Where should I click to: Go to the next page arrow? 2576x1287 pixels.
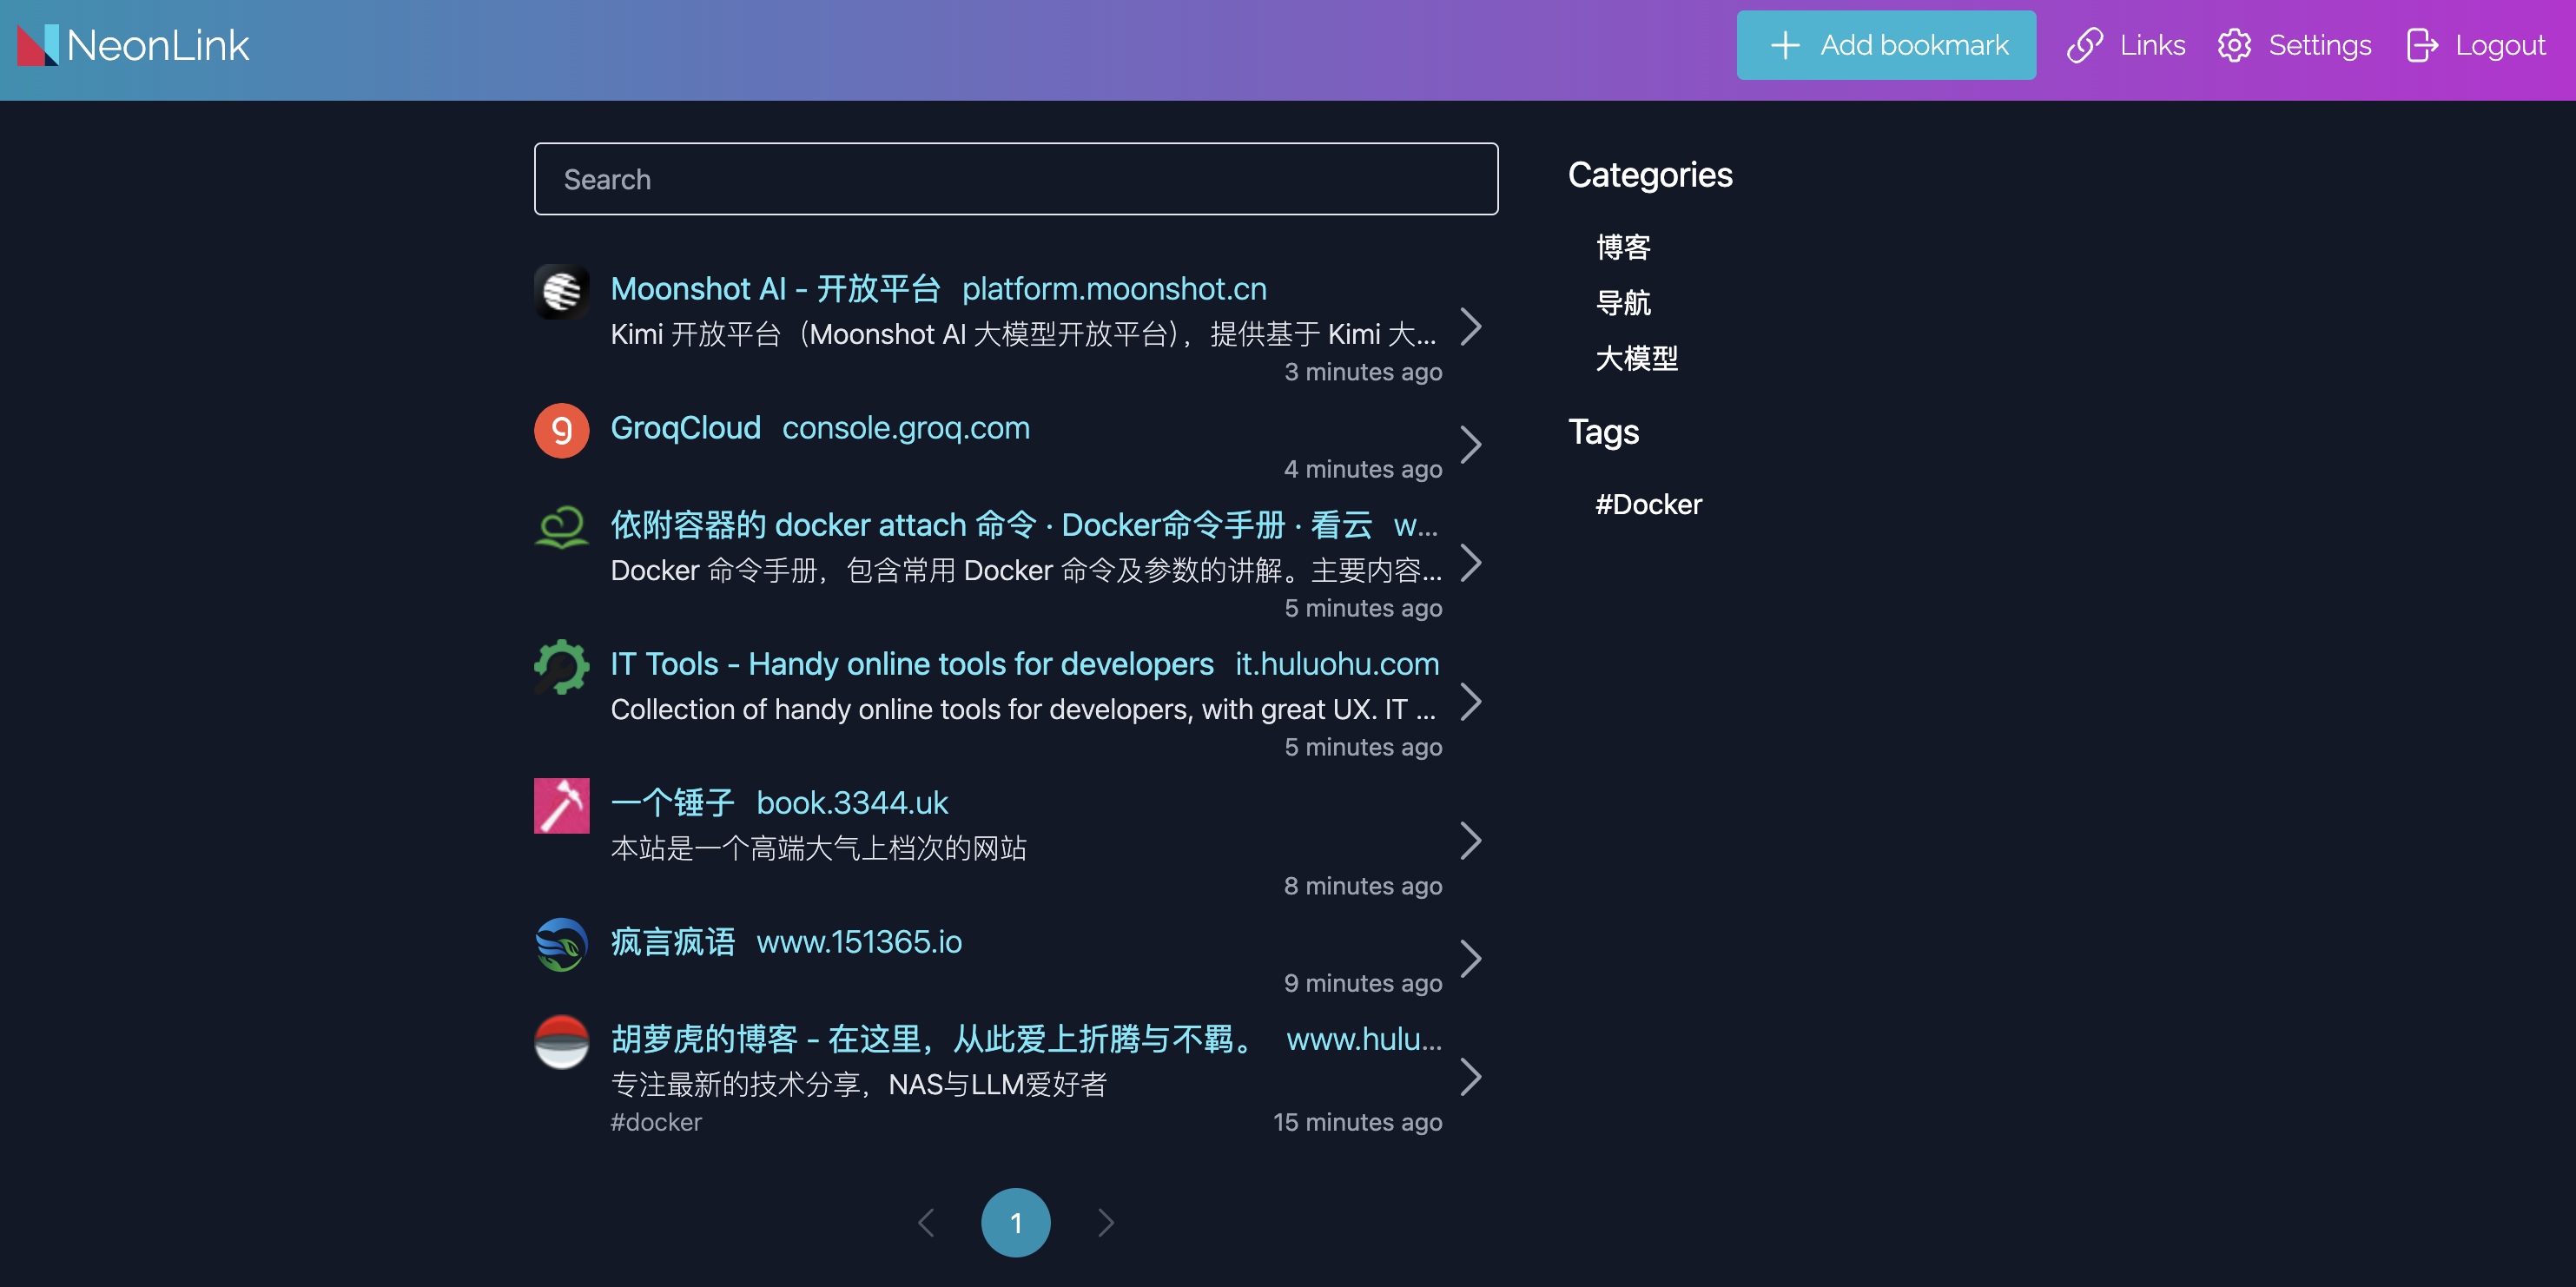coord(1106,1223)
